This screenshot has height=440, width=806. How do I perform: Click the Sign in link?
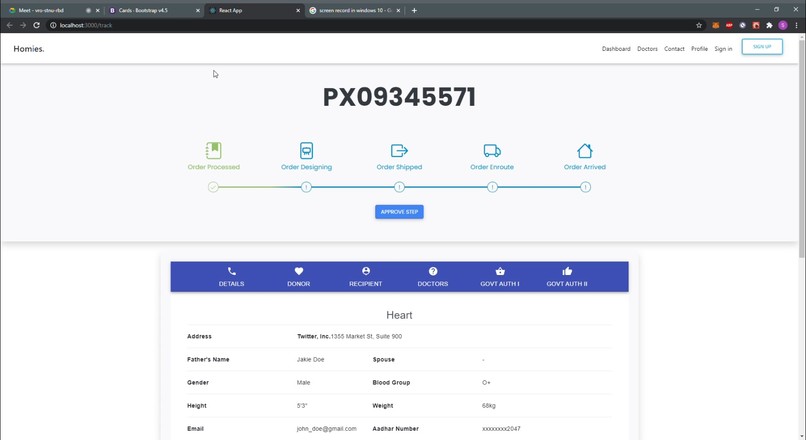pos(723,49)
